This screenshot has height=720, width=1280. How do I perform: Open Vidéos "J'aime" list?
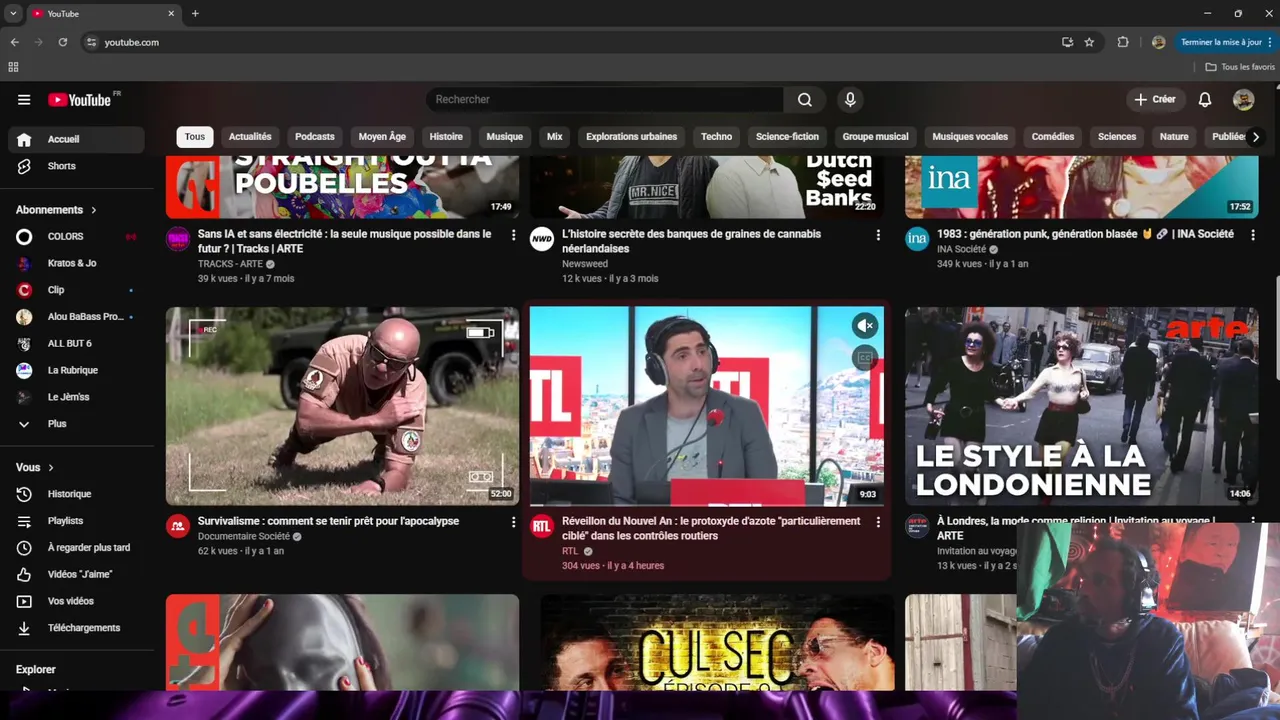76,574
